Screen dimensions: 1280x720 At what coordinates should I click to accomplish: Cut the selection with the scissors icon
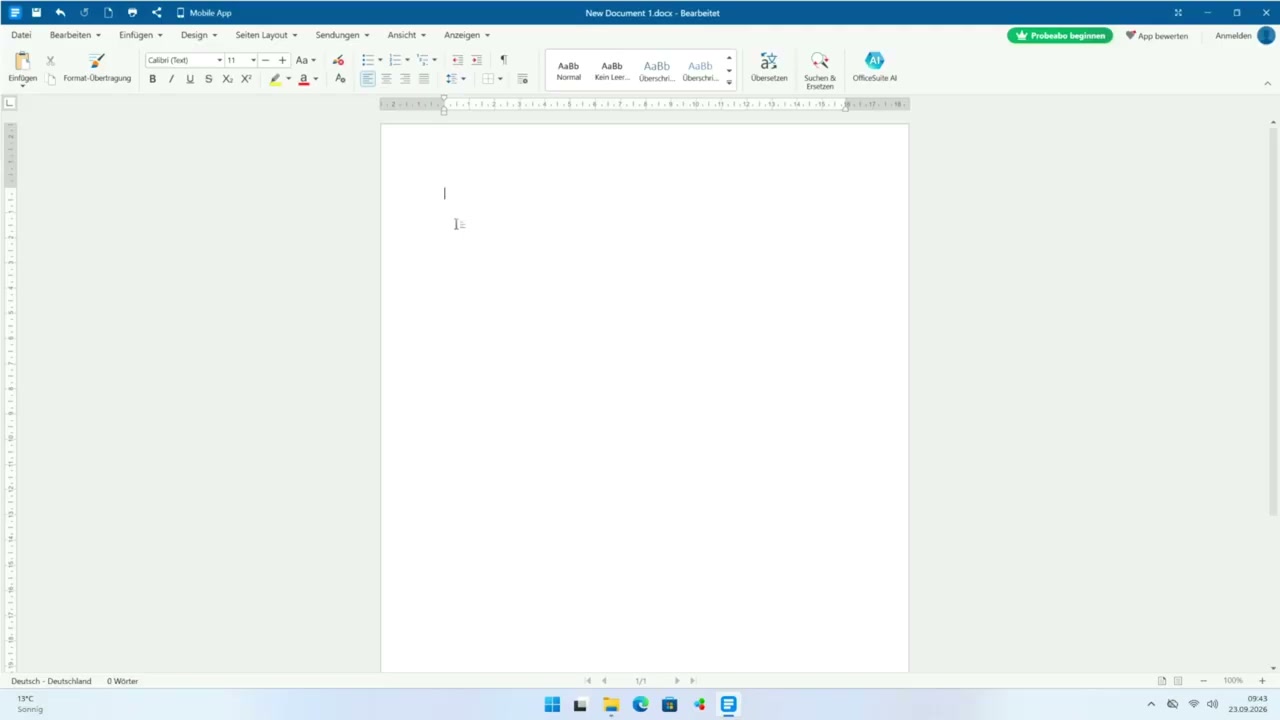tap(50, 61)
